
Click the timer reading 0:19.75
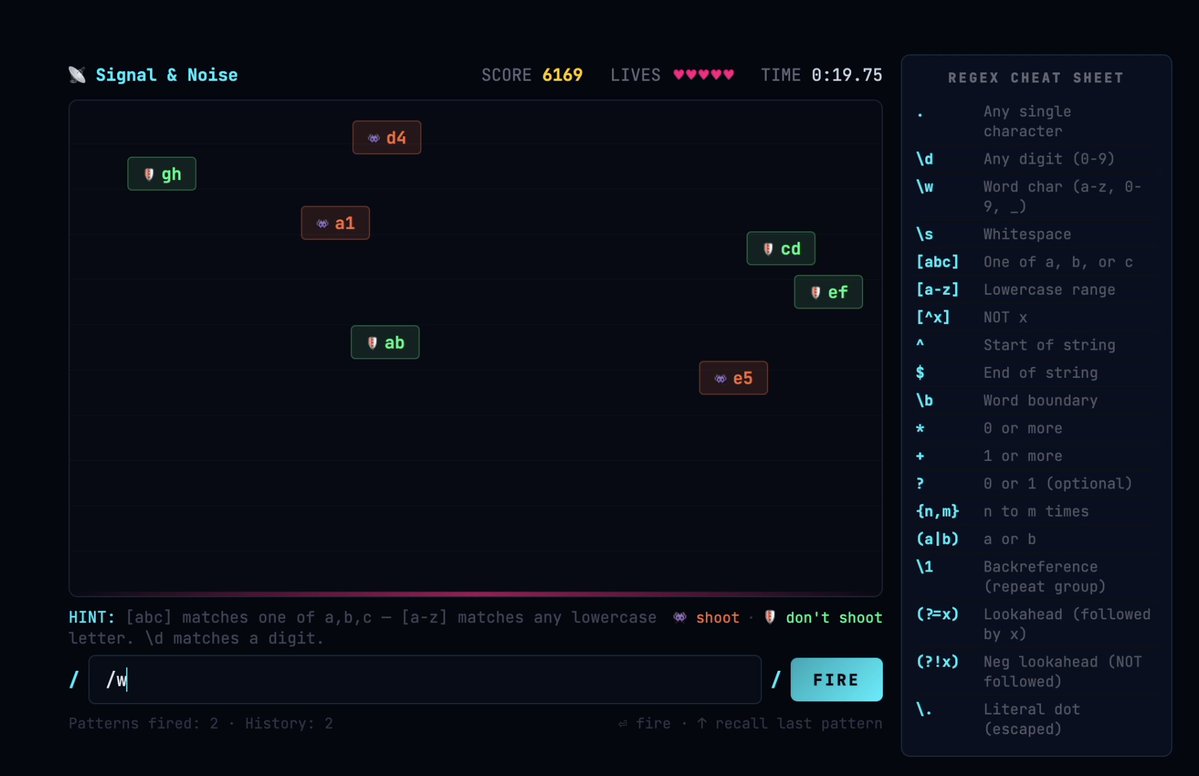tap(846, 75)
